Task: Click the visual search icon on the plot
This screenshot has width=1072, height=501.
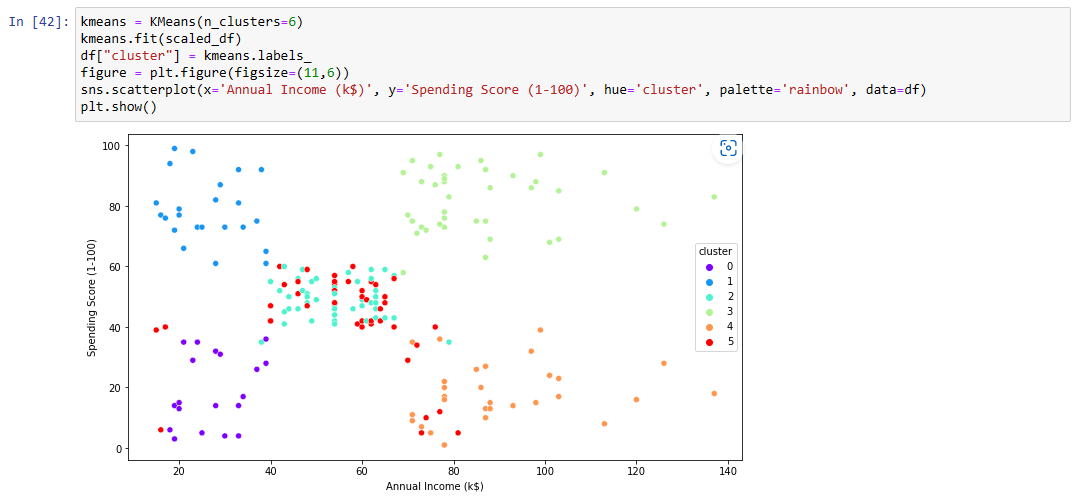Action: [x=728, y=148]
